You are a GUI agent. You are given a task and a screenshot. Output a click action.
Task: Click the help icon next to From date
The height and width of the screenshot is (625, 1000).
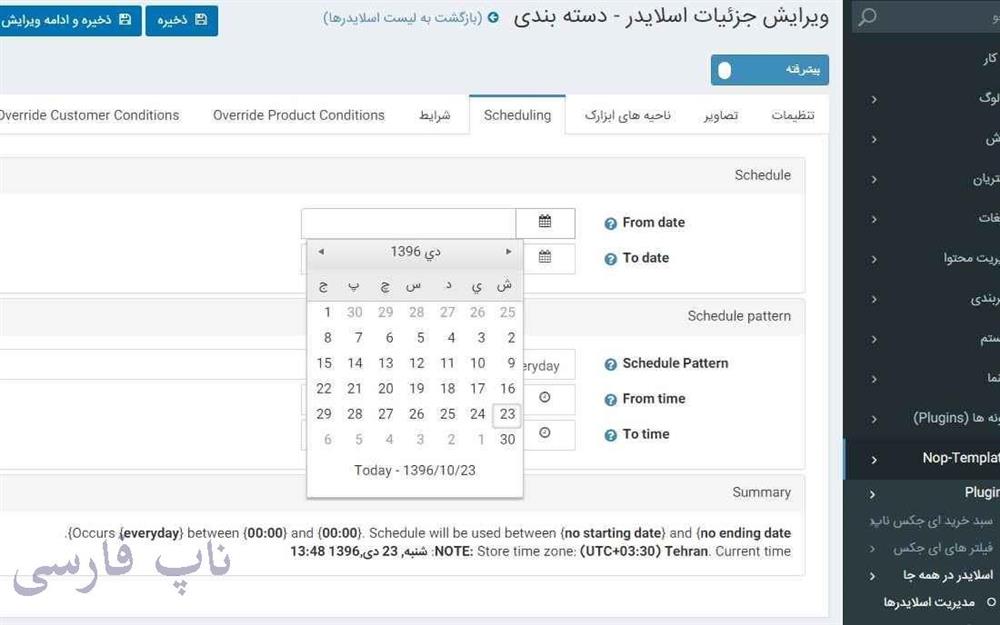[609, 222]
